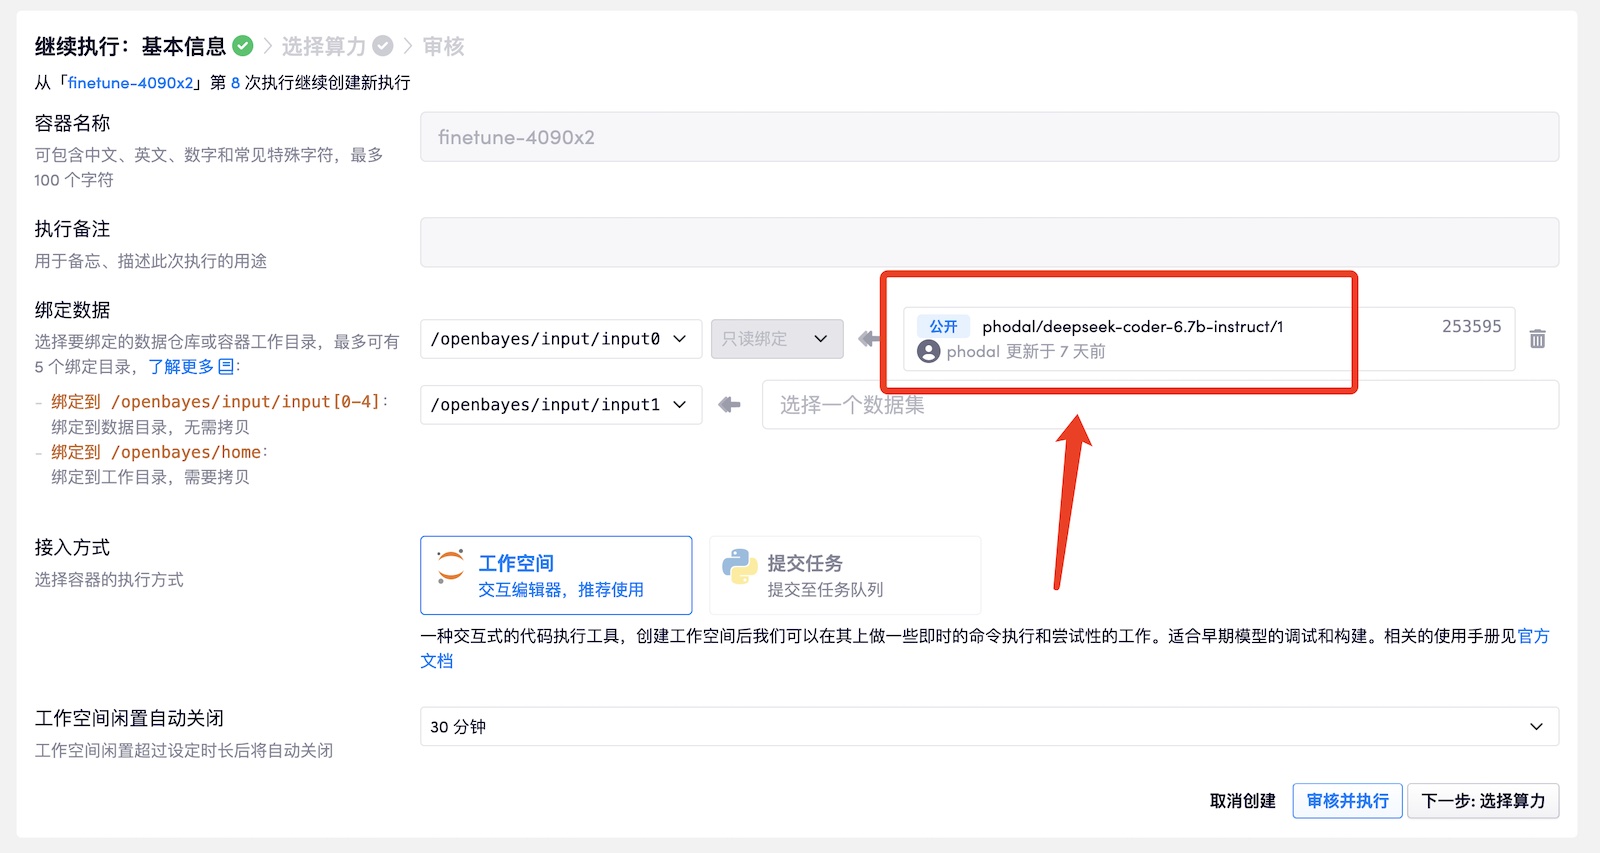
Task: Open the 了解更多 link
Action: (x=181, y=367)
